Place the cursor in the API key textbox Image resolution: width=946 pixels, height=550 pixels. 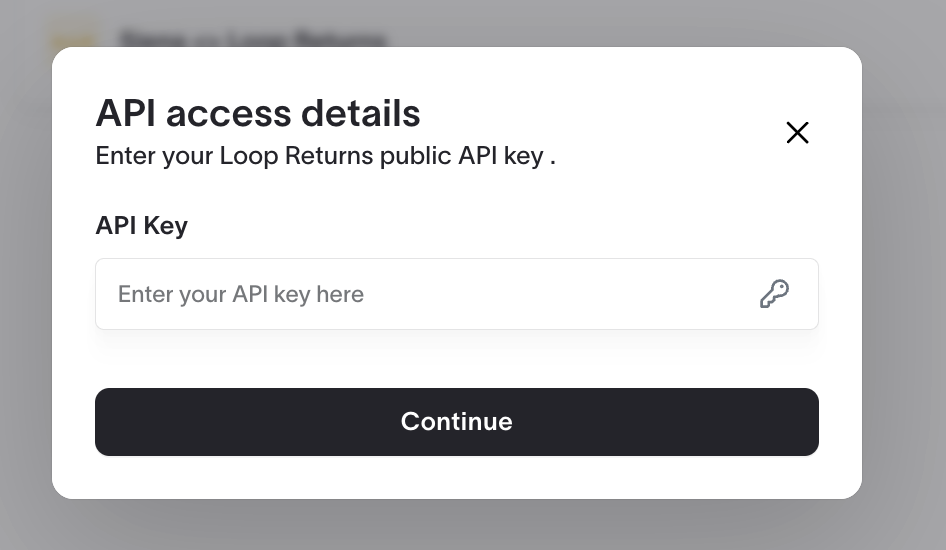pyautogui.click(x=457, y=294)
